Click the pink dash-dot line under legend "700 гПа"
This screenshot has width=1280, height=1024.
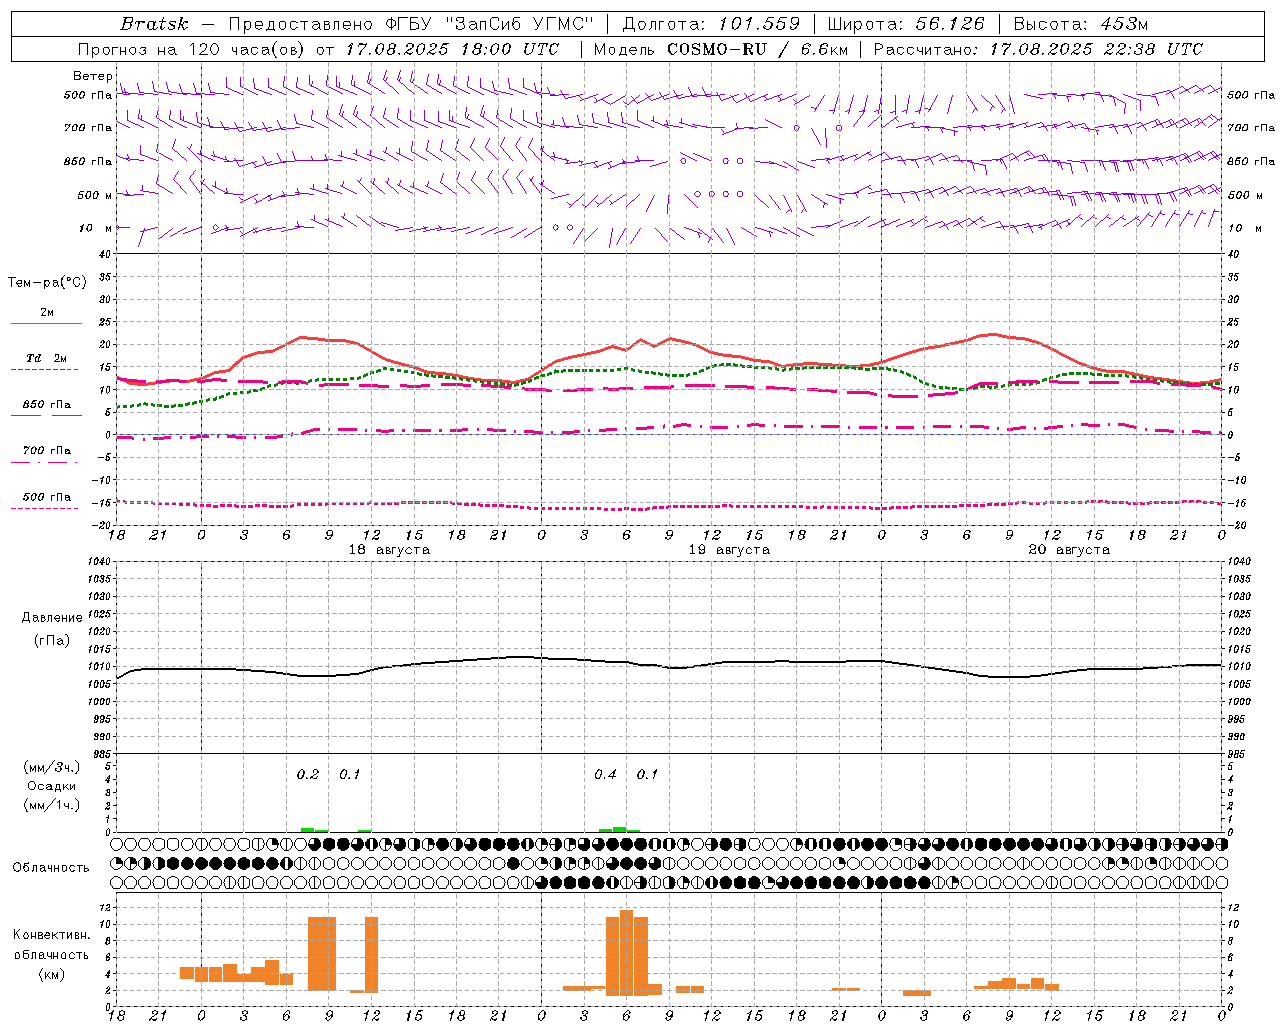(x=45, y=462)
